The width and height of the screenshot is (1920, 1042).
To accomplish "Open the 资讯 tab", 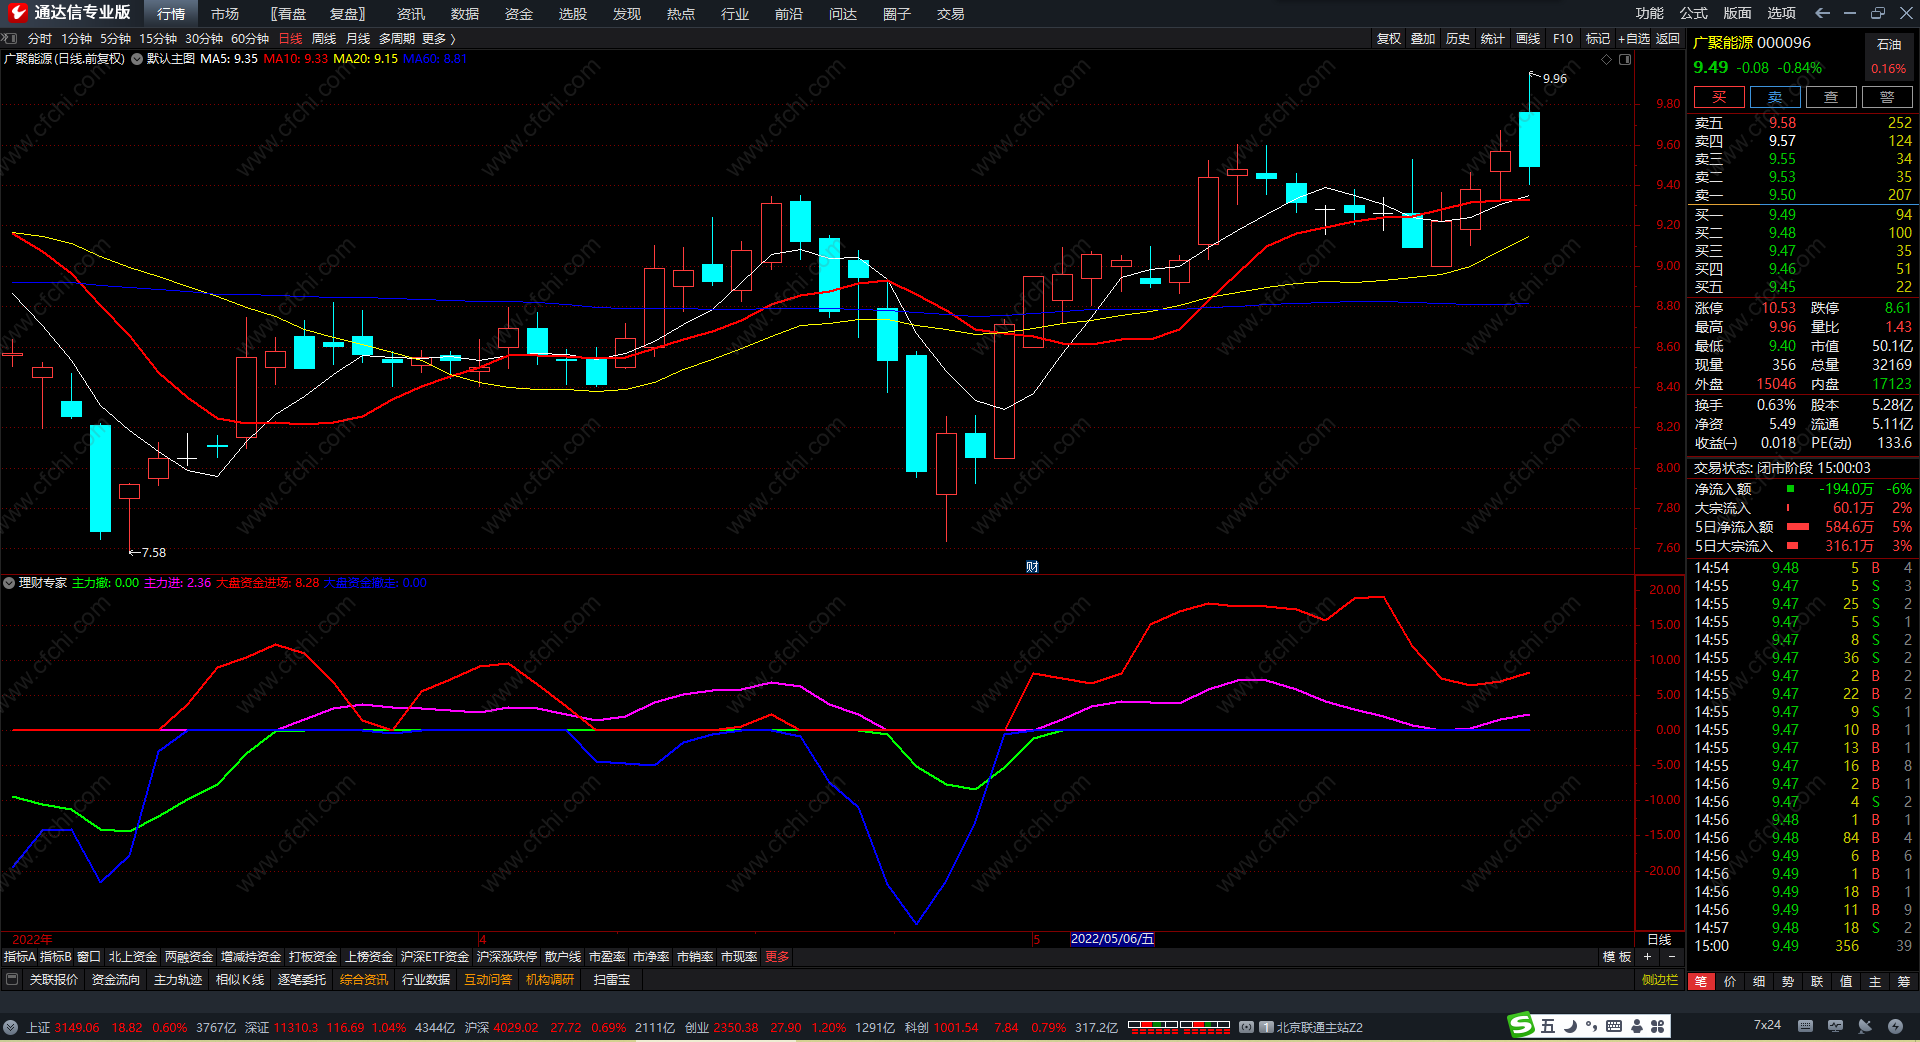I will click(411, 14).
